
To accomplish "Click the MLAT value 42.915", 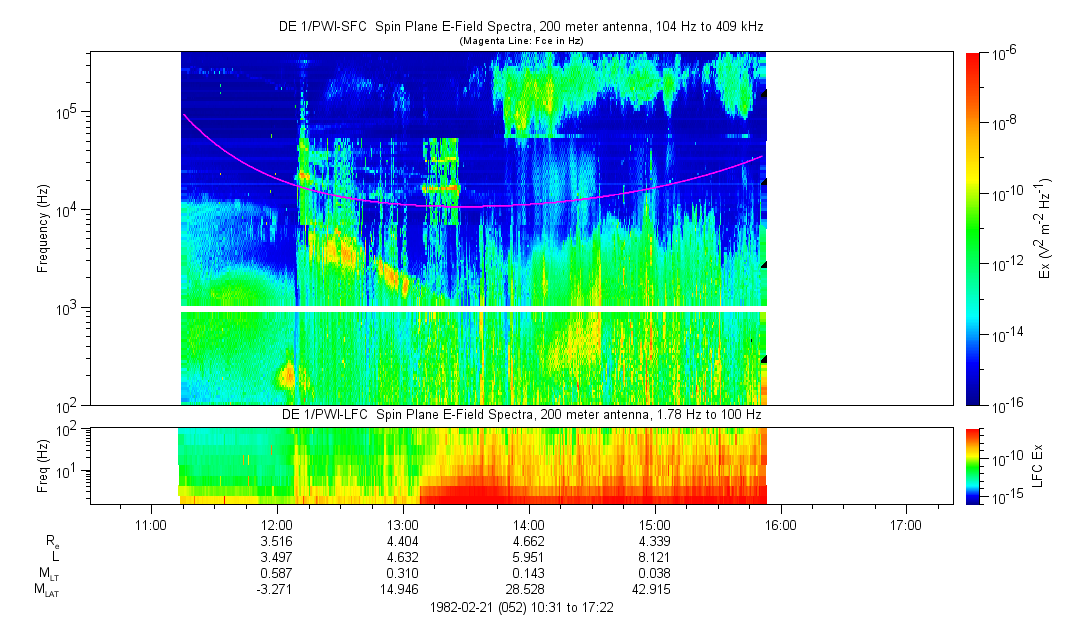I will pyautogui.click(x=651, y=589).
